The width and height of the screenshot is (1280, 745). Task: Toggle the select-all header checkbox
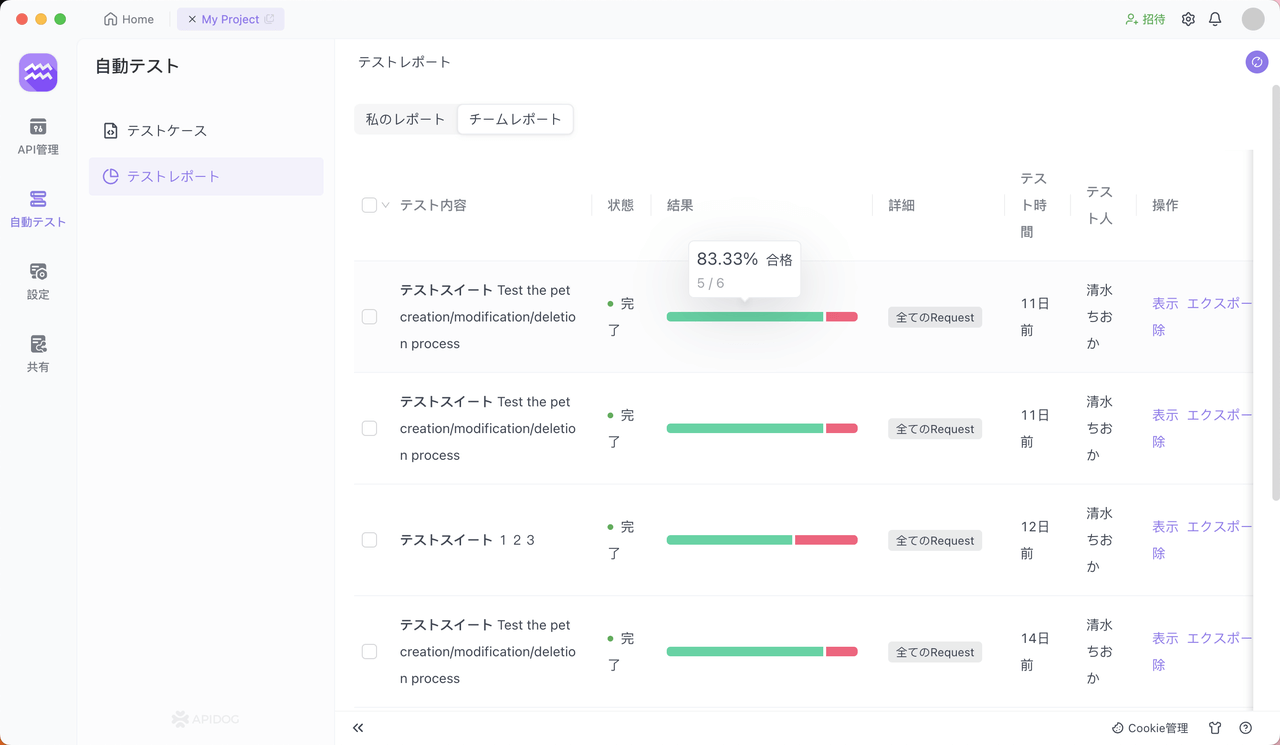369,205
